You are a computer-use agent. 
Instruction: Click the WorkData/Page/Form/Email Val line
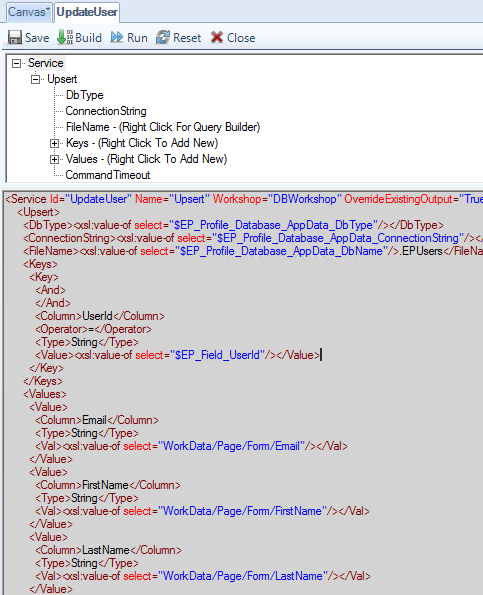(191, 446)
